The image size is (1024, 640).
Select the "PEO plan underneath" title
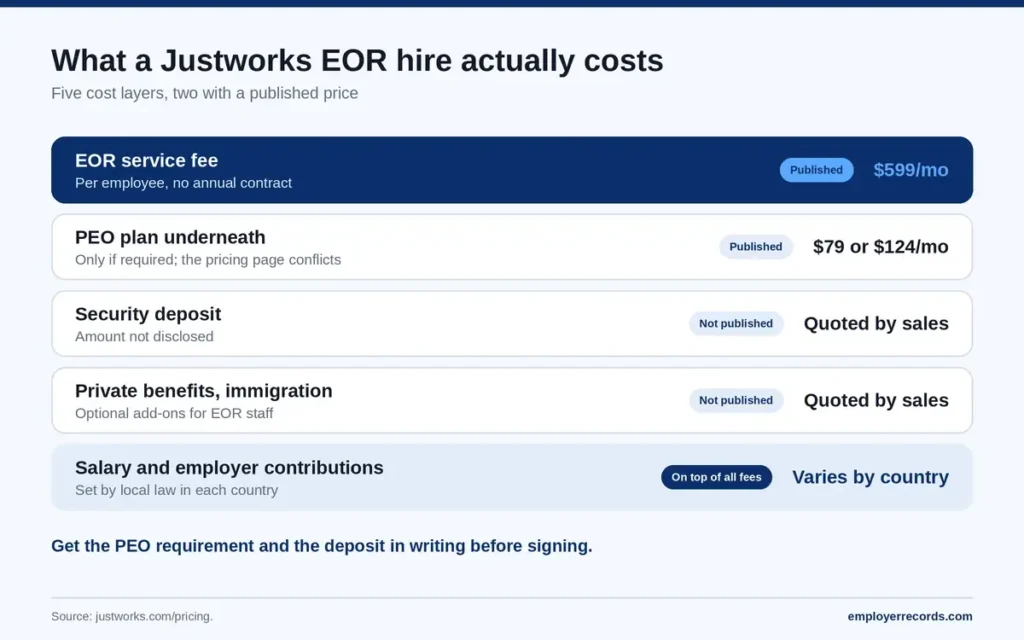tap(170, 237)
